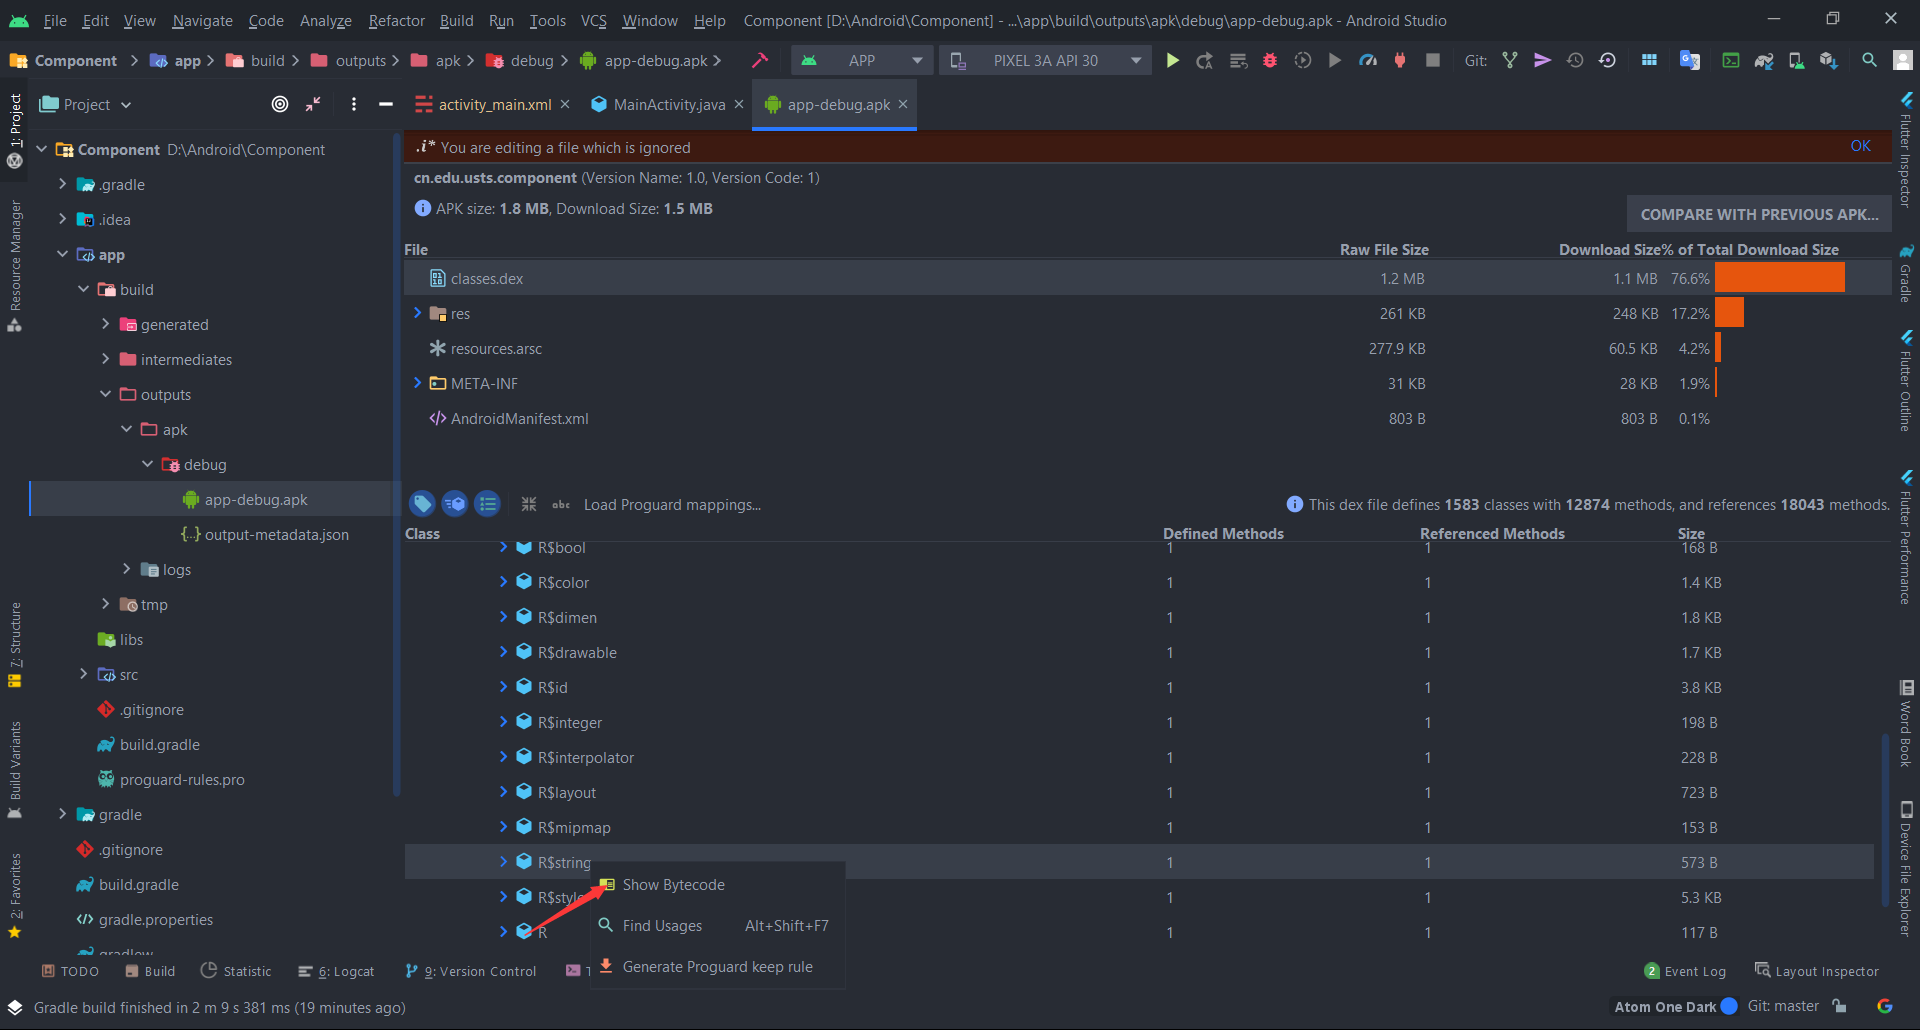Select Show Bytecode from the context menu

click(x=674, y=884)
